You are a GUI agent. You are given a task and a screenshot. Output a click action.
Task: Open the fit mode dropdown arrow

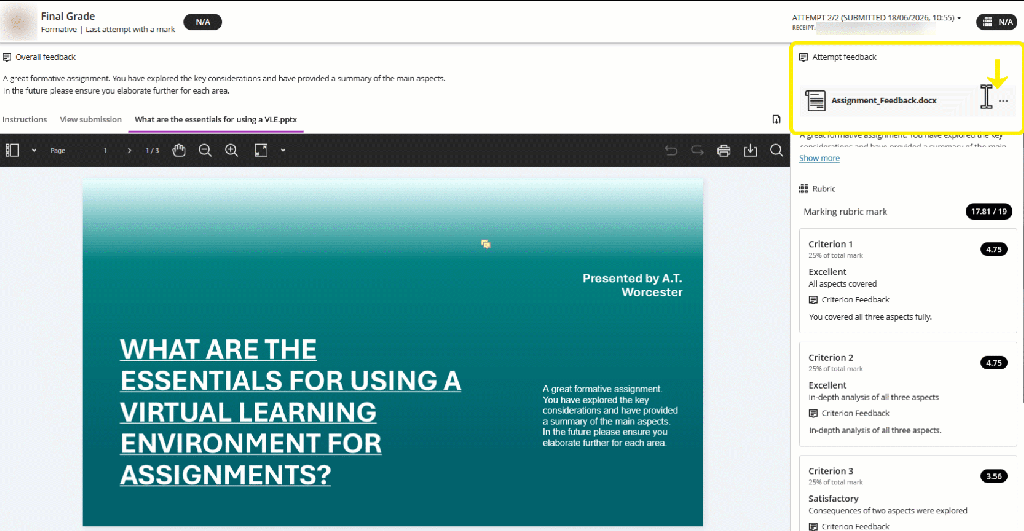pyautogui.click(x=283, y=150)
